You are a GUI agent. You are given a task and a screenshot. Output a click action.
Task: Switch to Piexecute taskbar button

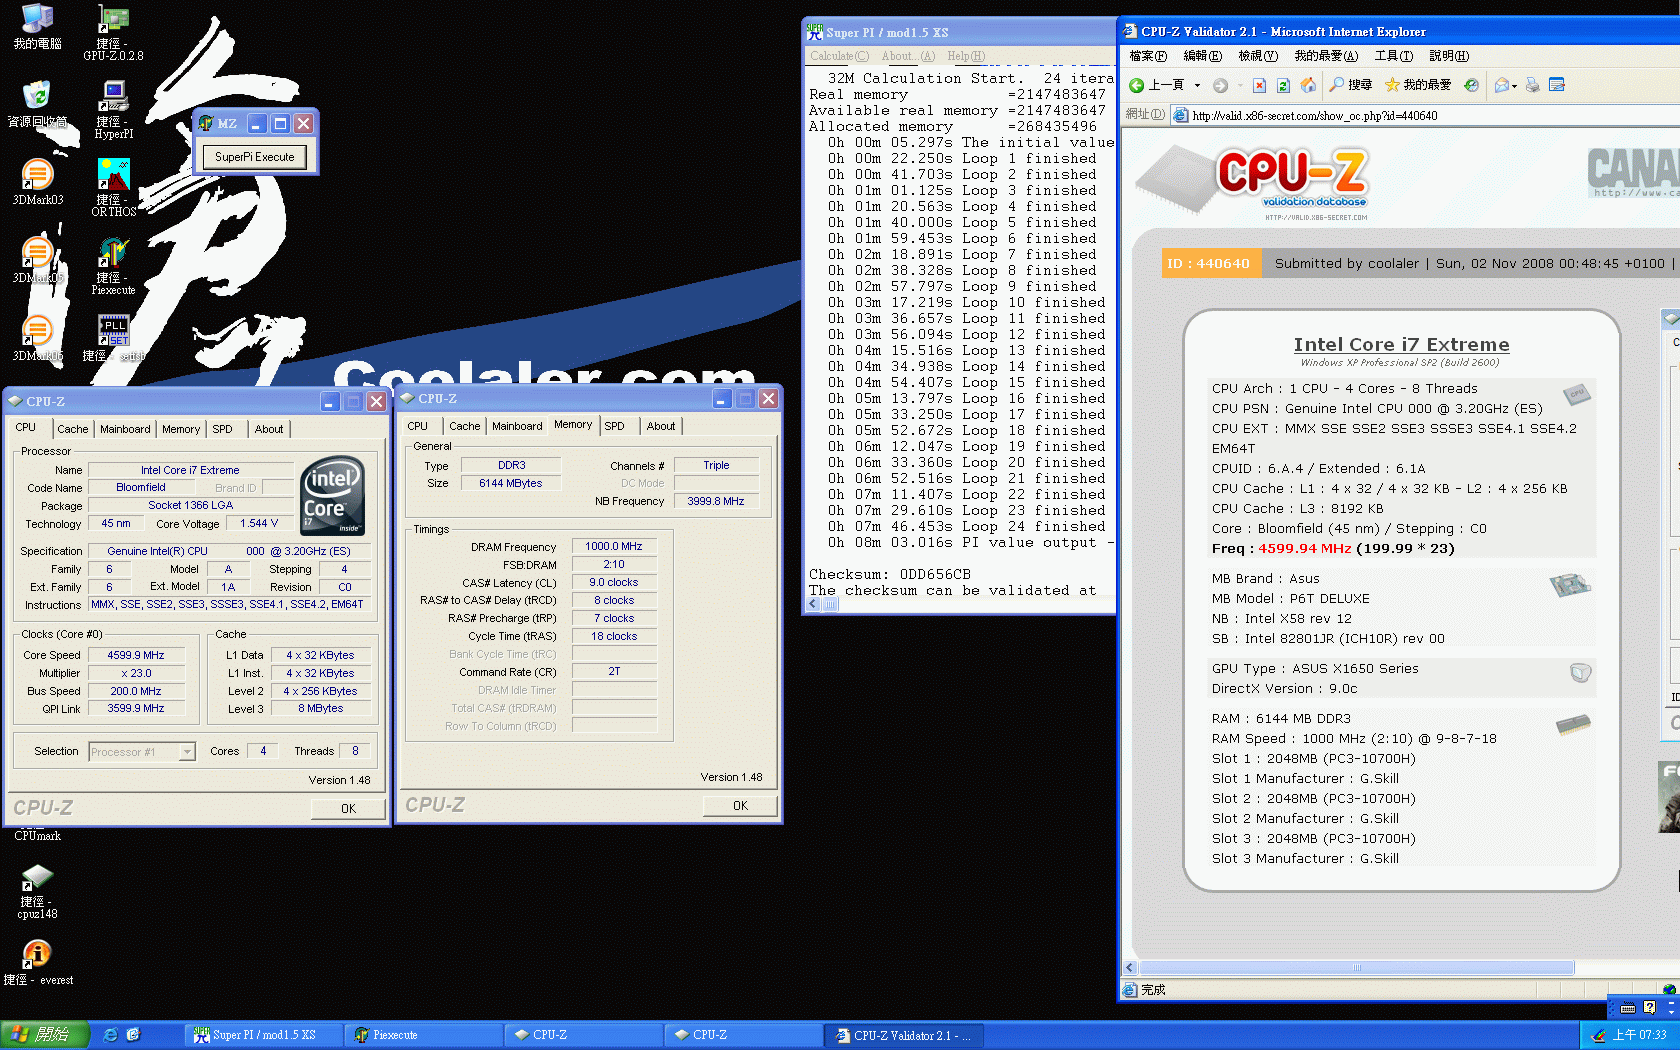click(x=424, y=1035)
